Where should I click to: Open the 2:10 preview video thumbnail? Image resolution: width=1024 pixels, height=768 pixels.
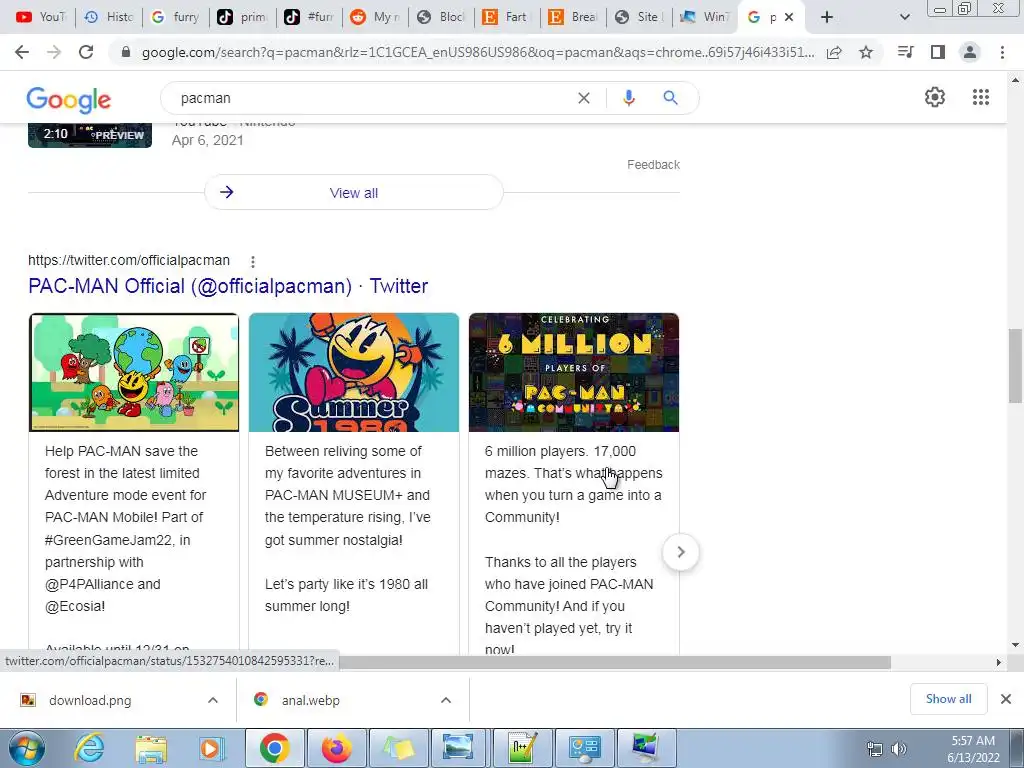(x=90, y=135)
